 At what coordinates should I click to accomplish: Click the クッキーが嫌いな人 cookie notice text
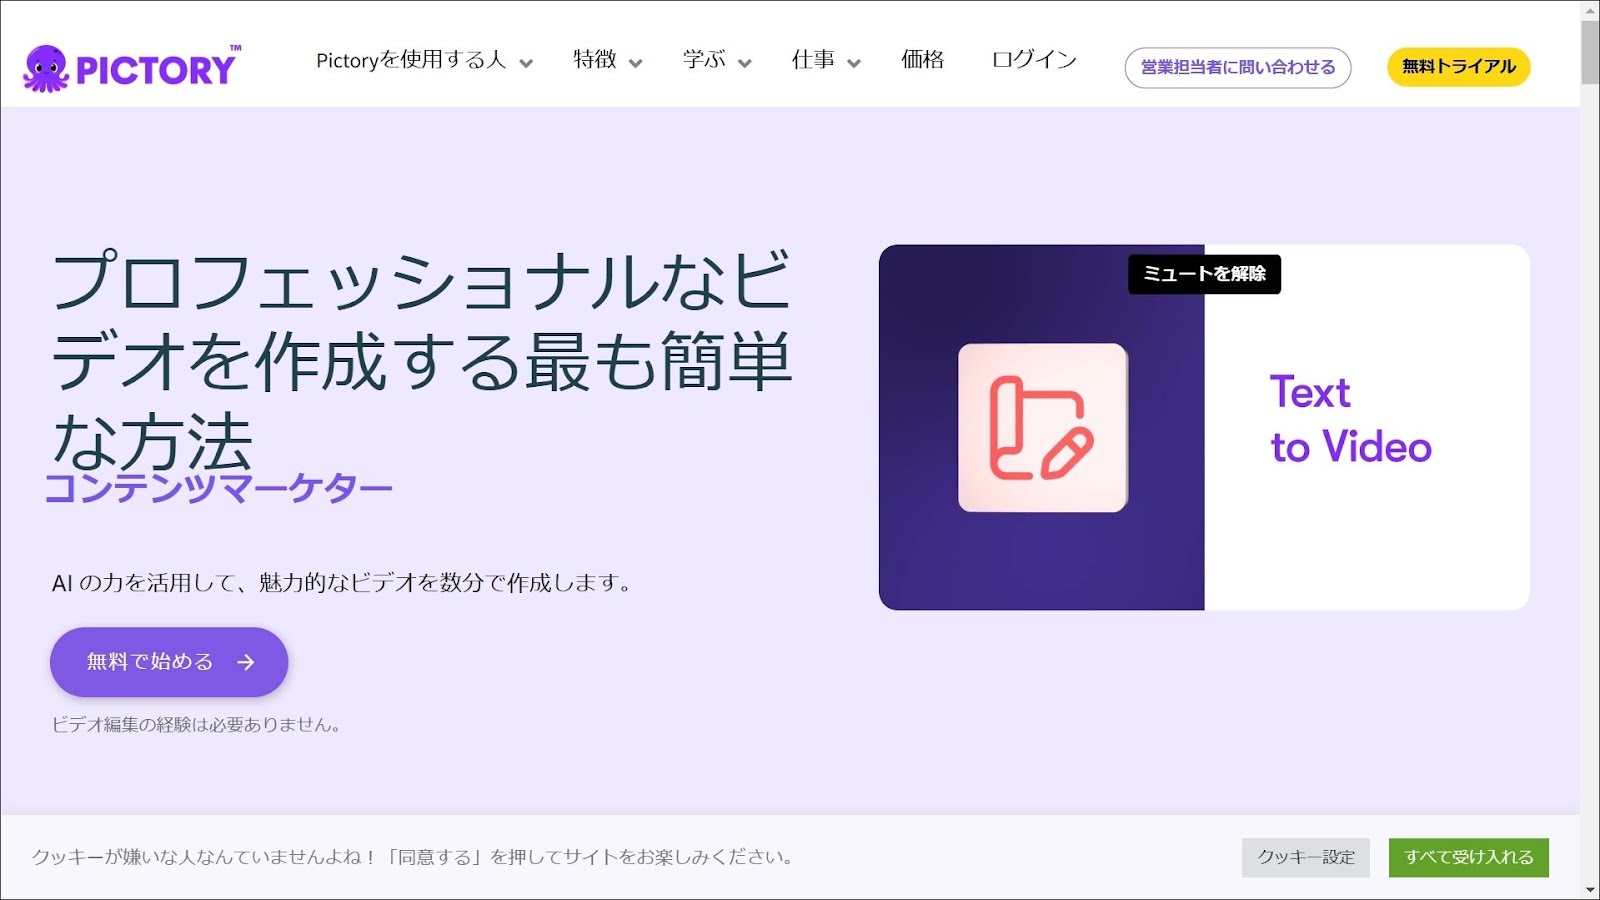(414, 857)
